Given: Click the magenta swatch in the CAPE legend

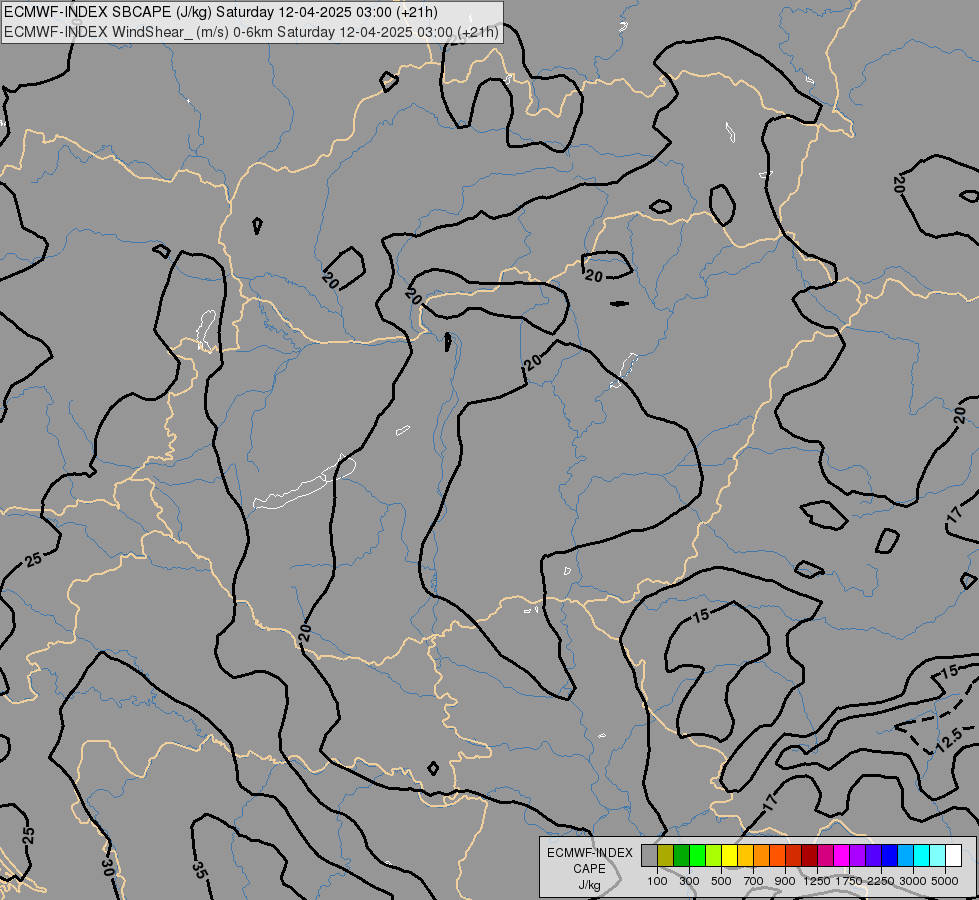Looking at the screenshot, I should [x=842, y=855].
